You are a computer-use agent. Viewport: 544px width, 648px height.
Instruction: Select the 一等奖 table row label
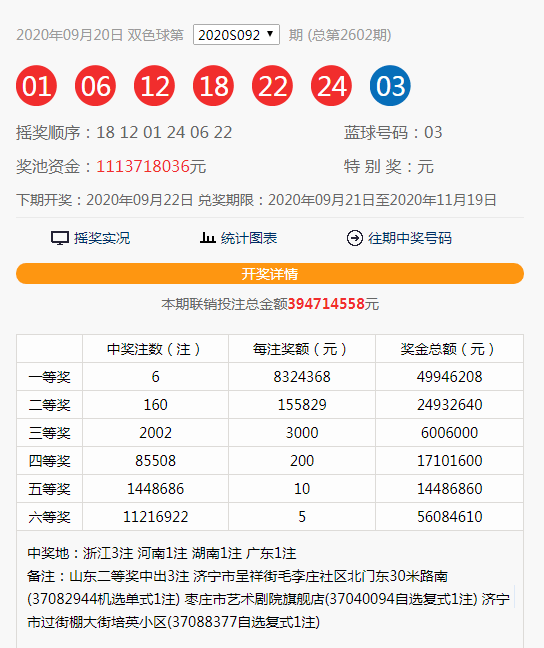click(x=50, y=377)
